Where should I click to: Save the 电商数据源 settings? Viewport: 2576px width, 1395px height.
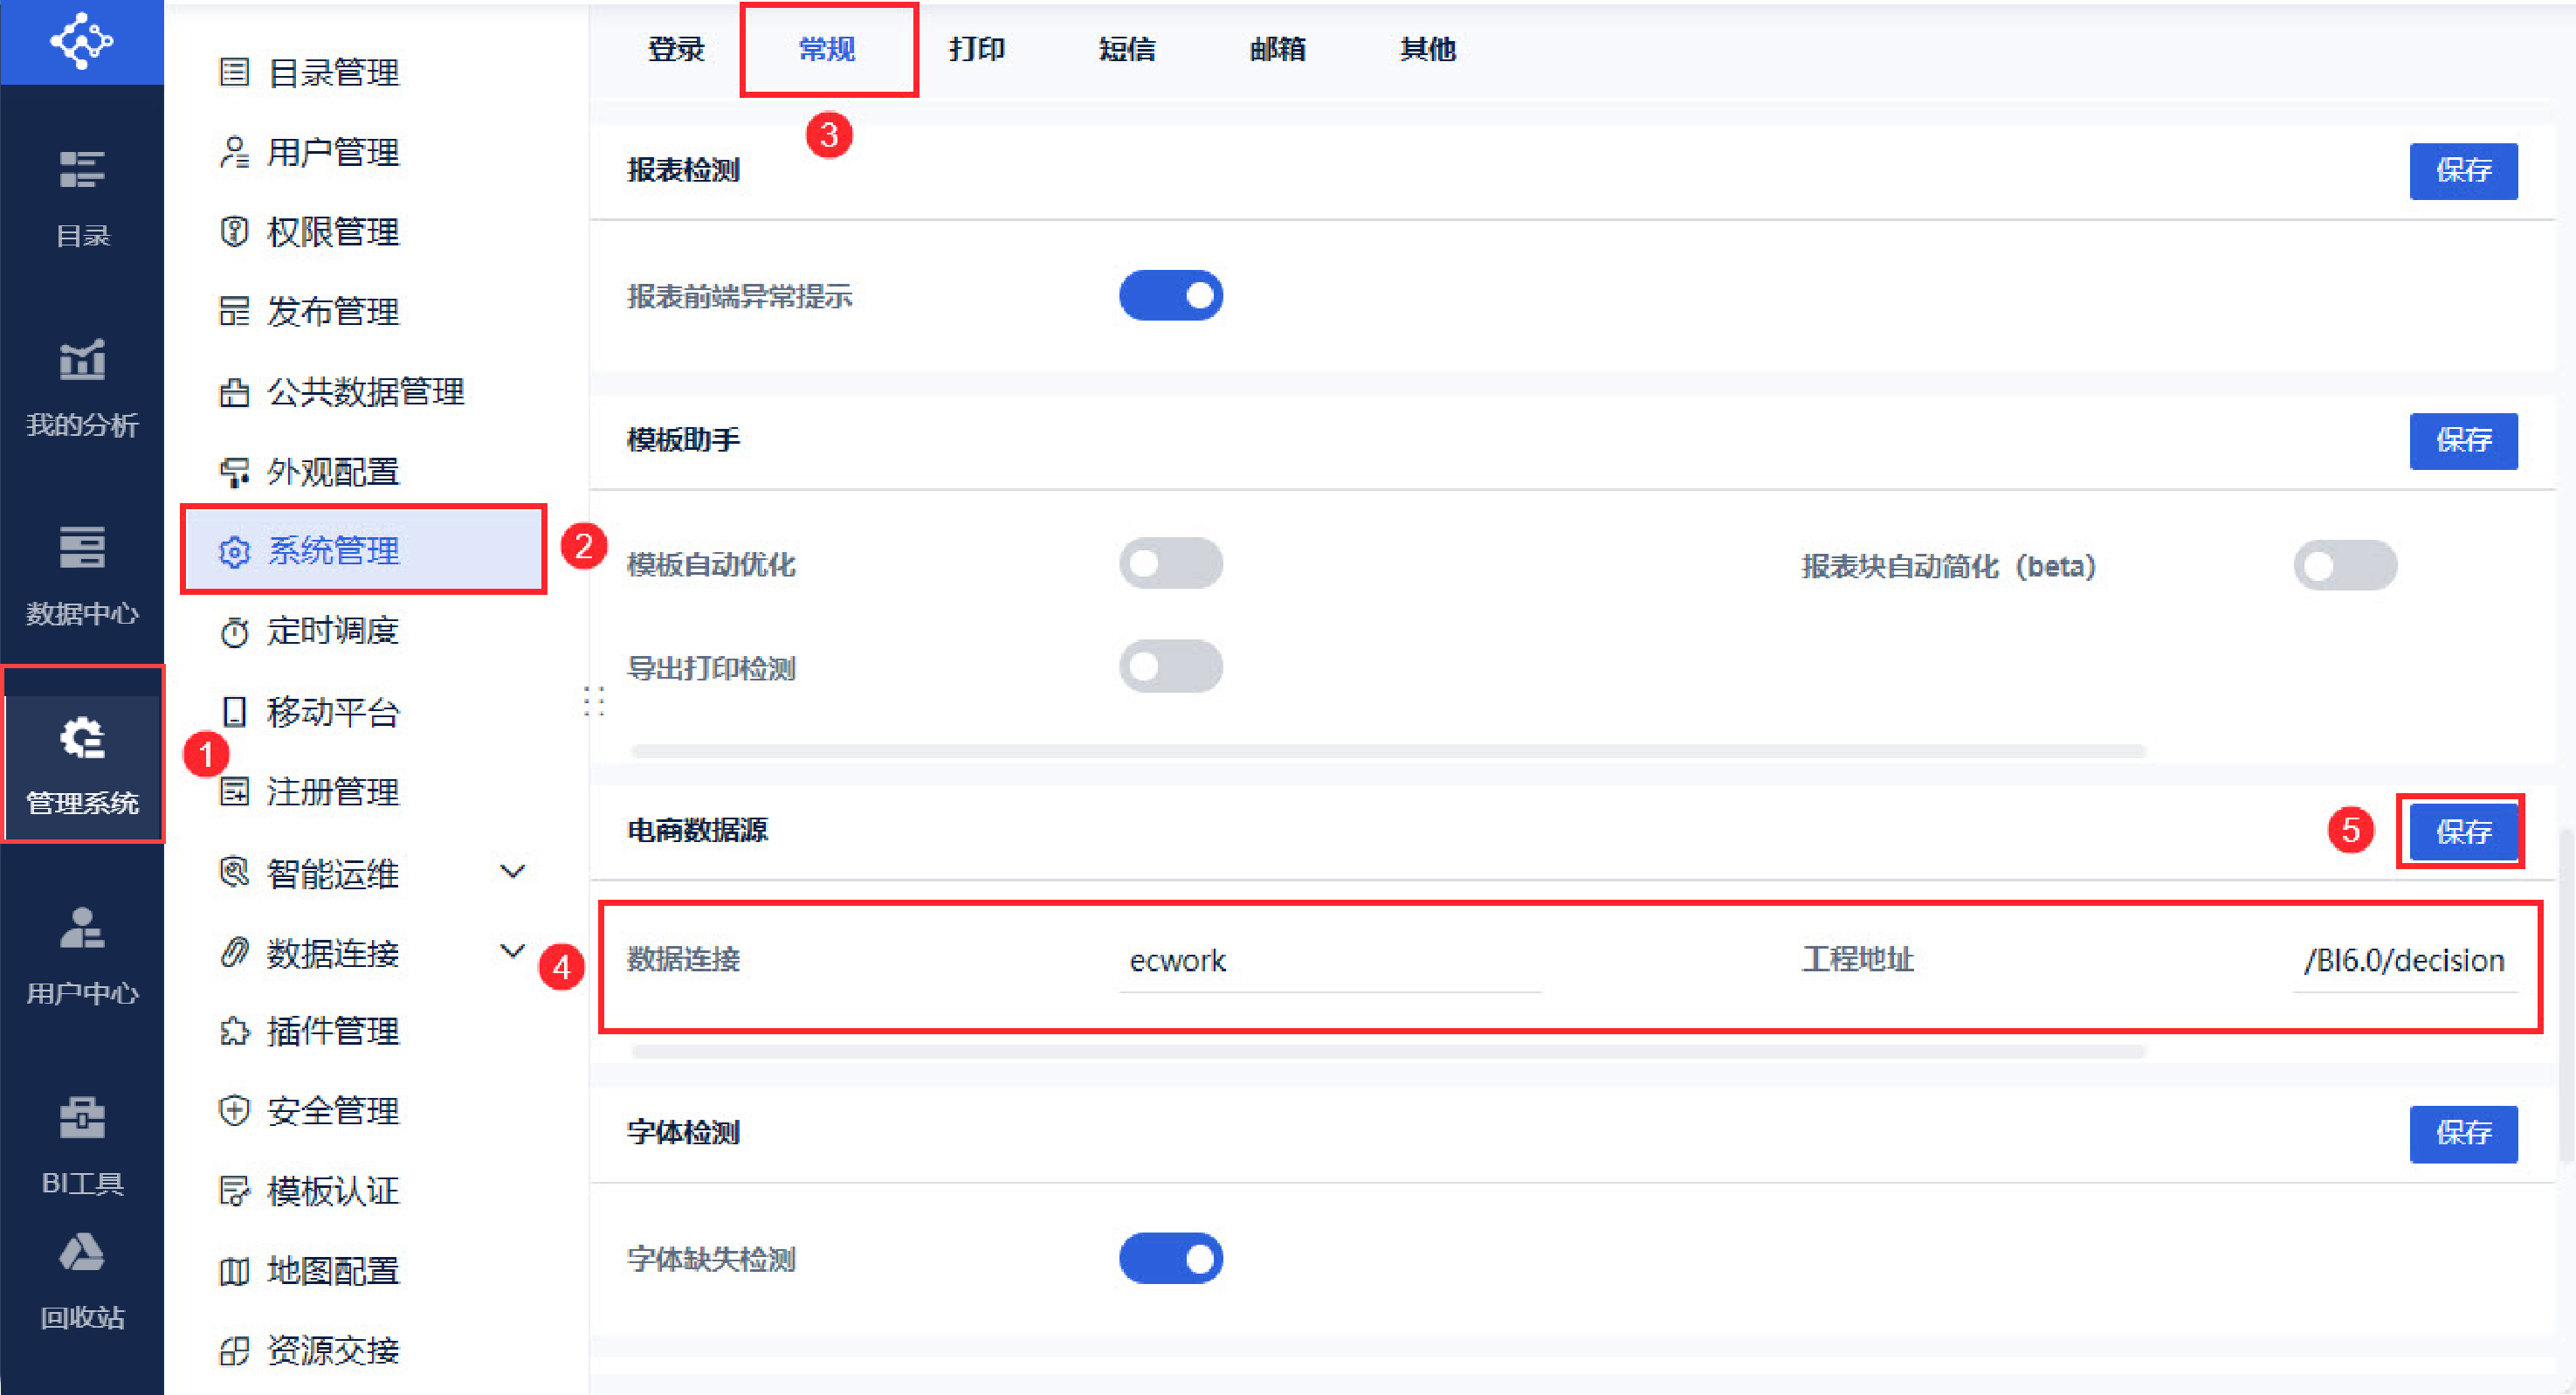(2462, 831)
